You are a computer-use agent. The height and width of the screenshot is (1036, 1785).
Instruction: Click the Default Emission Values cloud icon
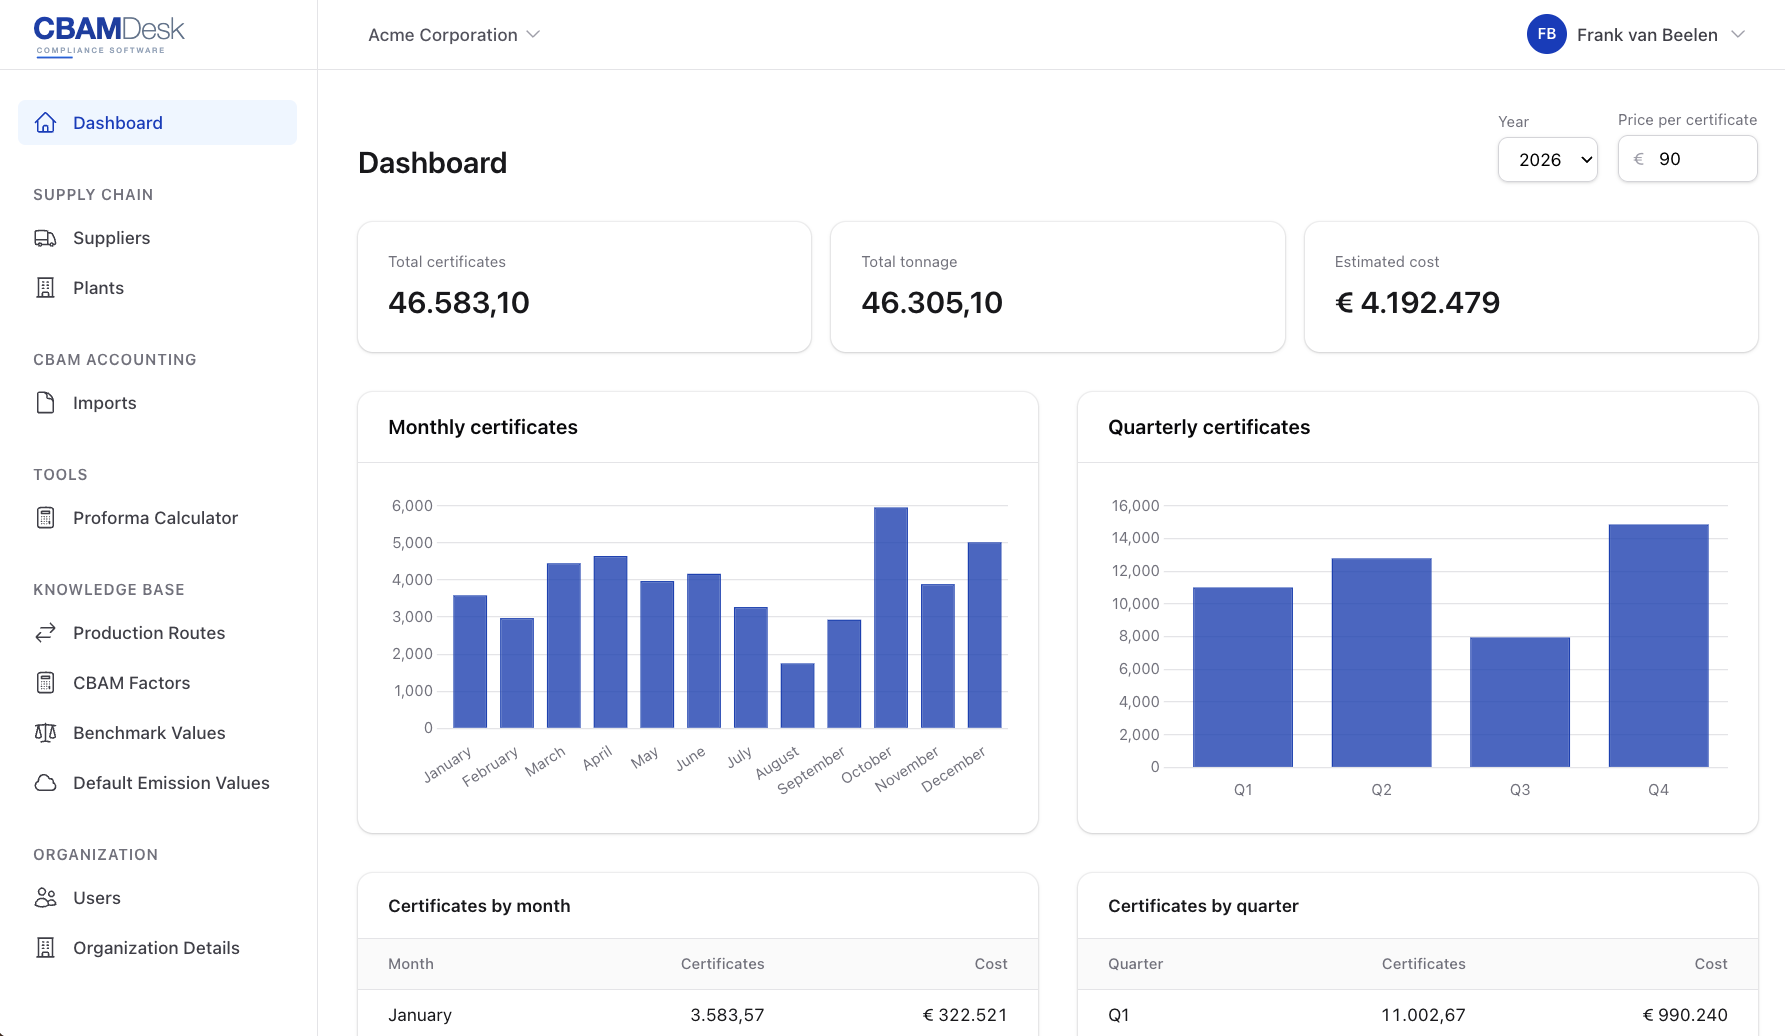[x=46, y=782]
